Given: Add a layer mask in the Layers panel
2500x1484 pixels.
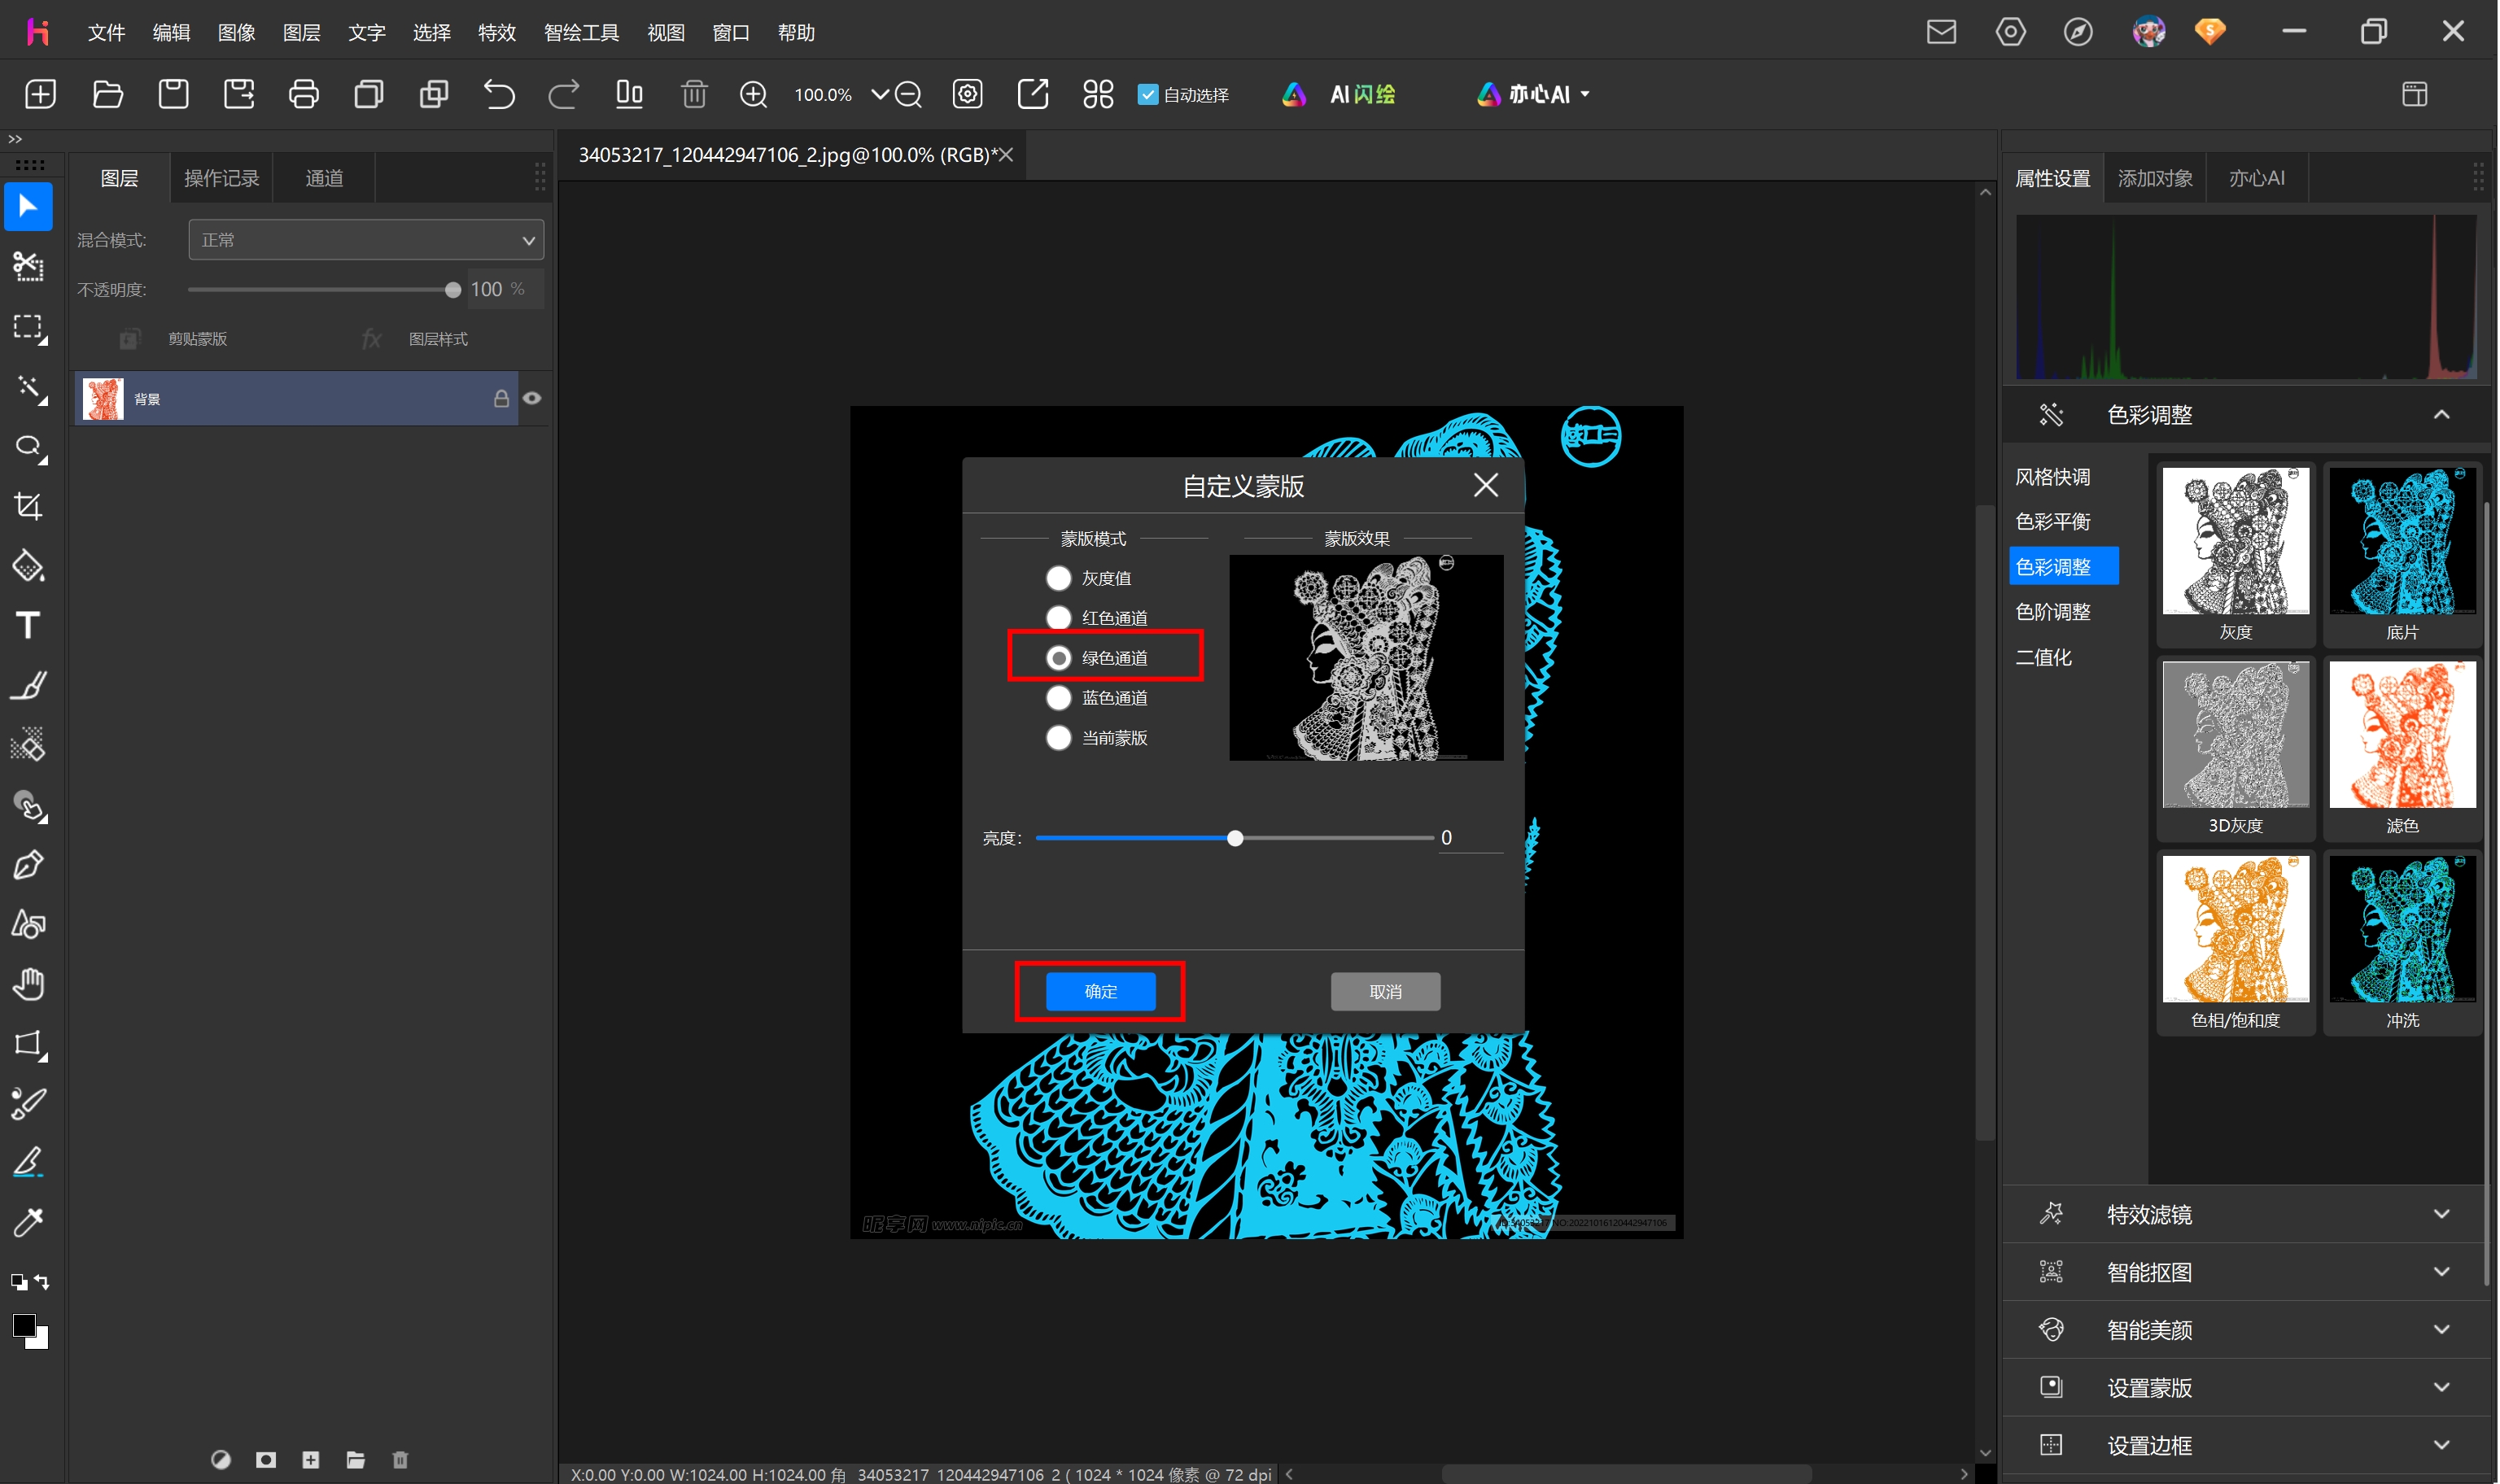Looking at the screenshot, I should pos(265,1460).
